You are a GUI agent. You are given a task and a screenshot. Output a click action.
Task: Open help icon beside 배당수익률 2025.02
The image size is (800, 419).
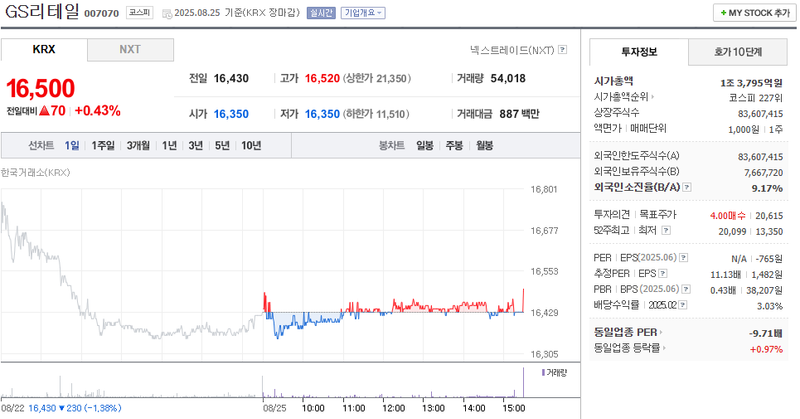(x=683, y=305)
